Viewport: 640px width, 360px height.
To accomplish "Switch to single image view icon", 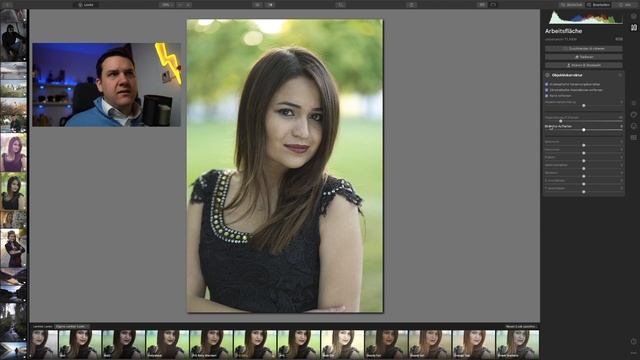I will click(x=493, y=4).
